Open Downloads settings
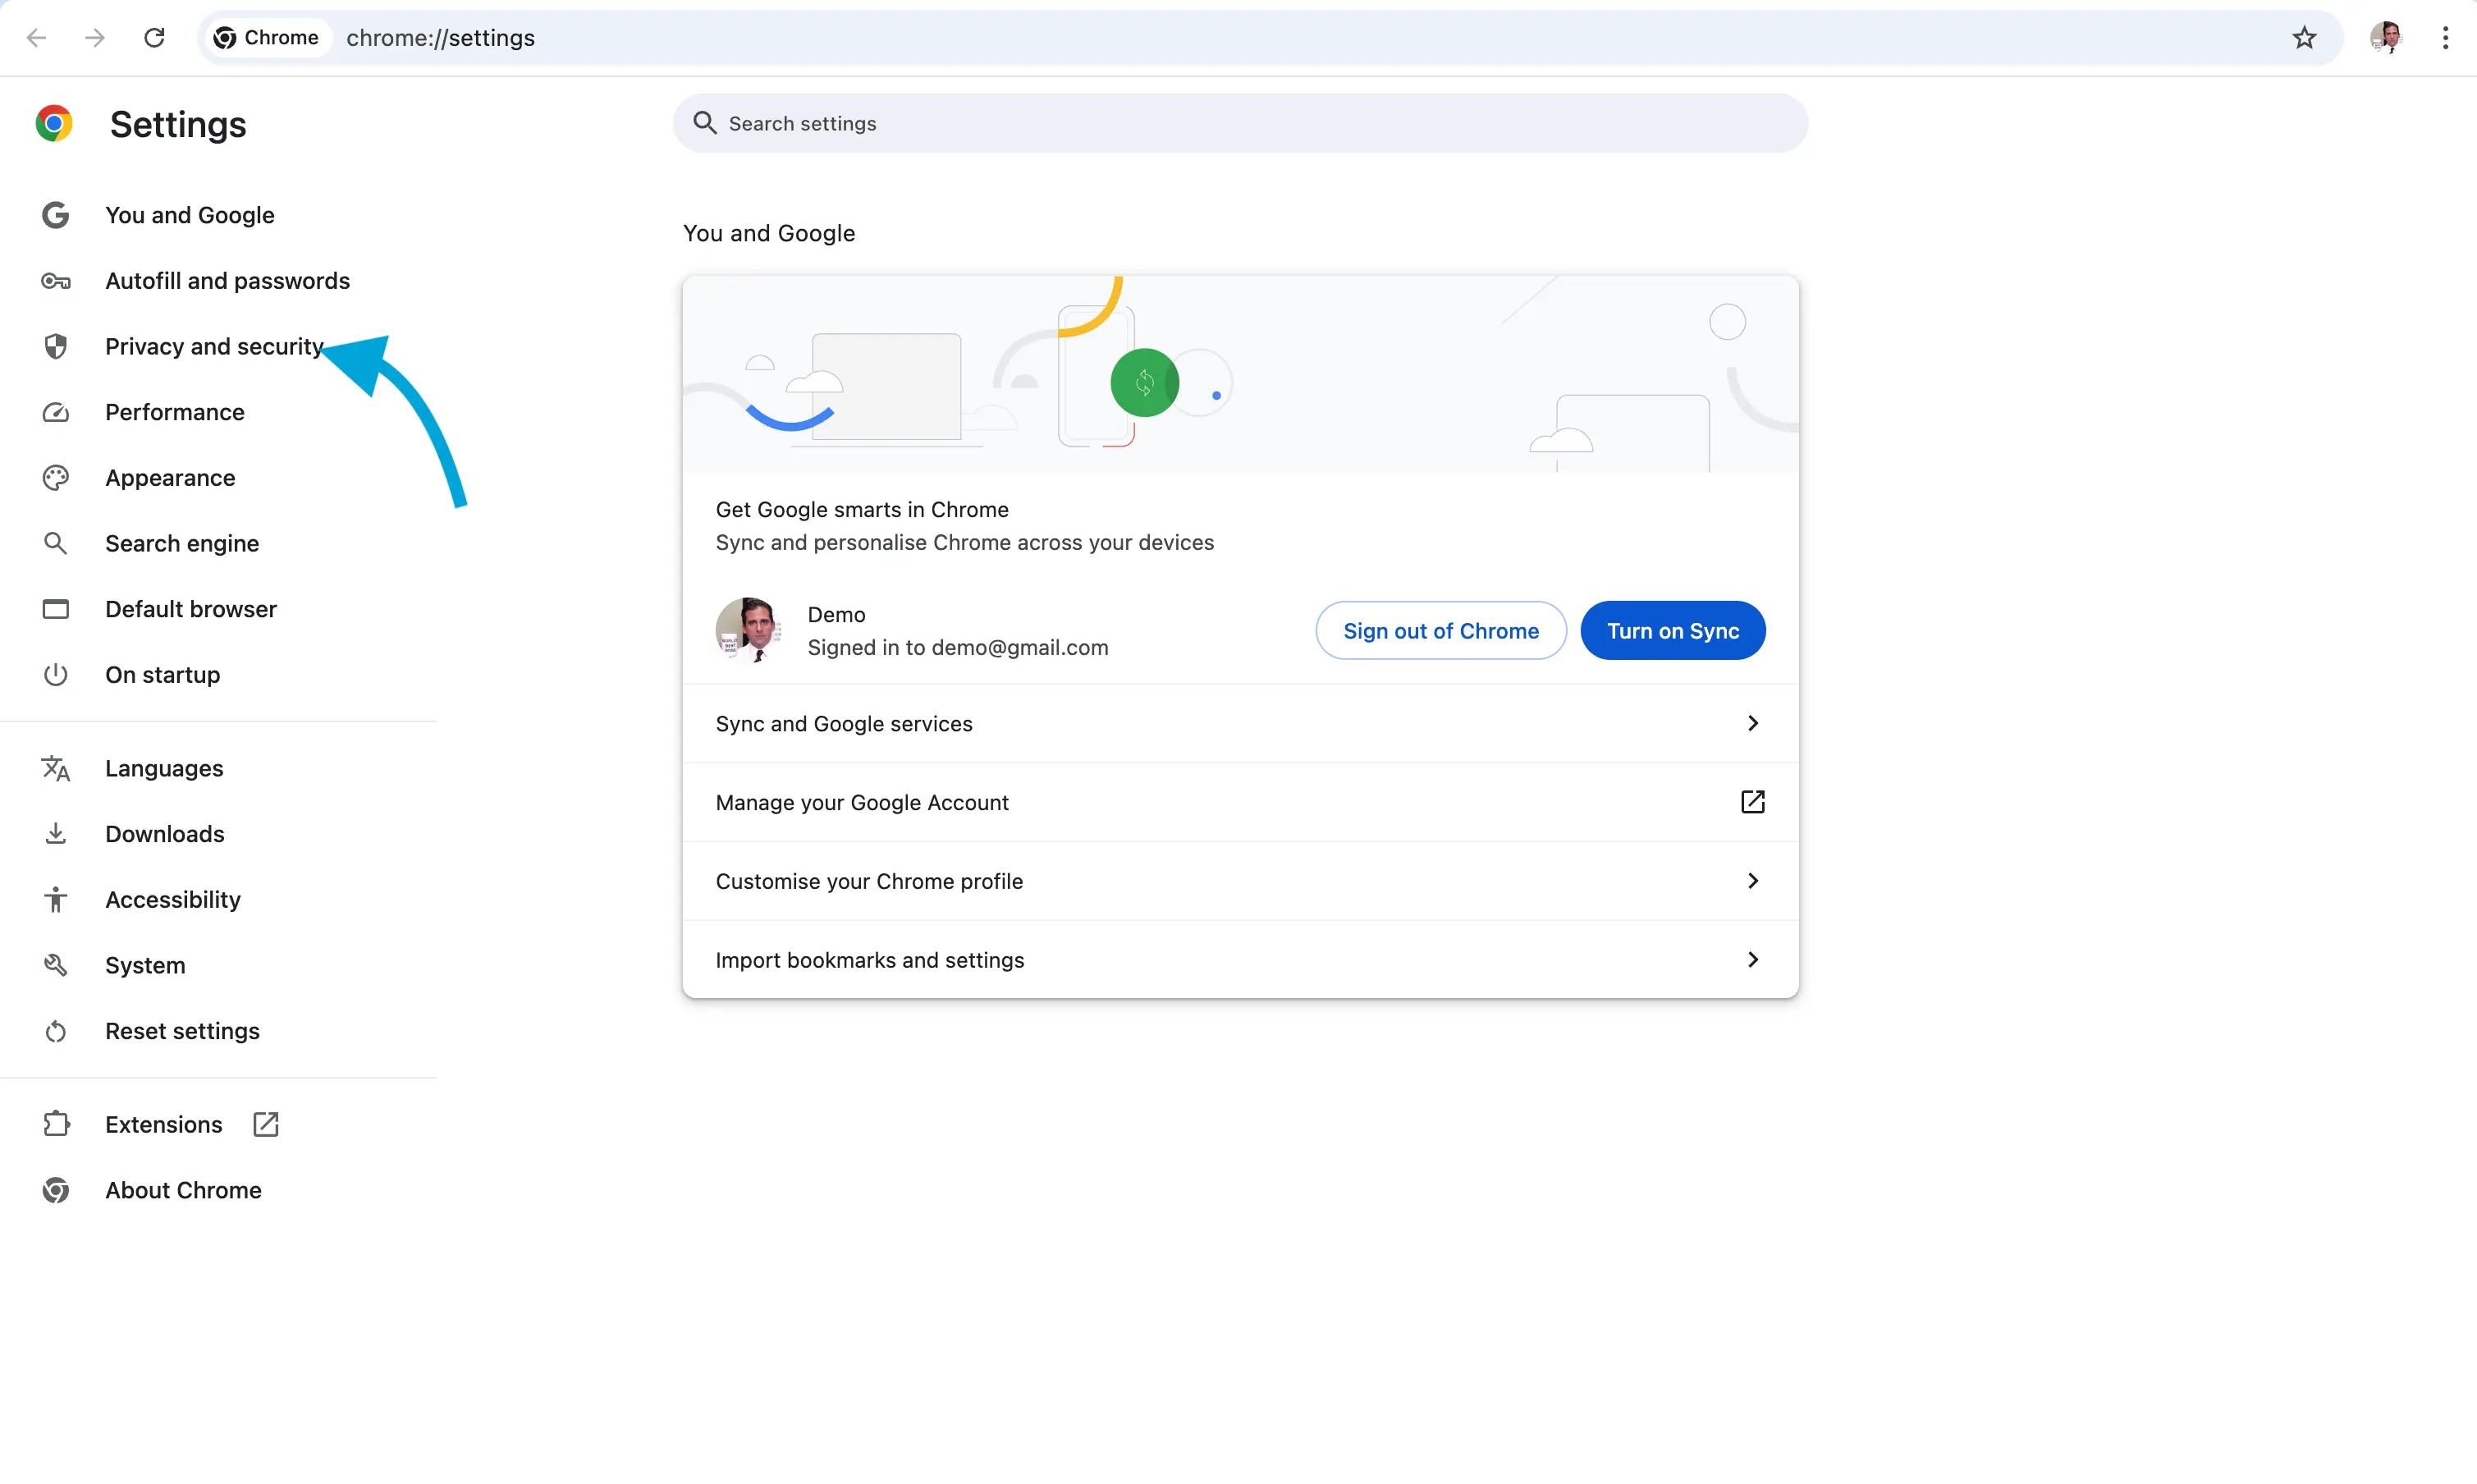This screenshot has width=2477, height=1484. pyautogui.click(x=165, y=834)
